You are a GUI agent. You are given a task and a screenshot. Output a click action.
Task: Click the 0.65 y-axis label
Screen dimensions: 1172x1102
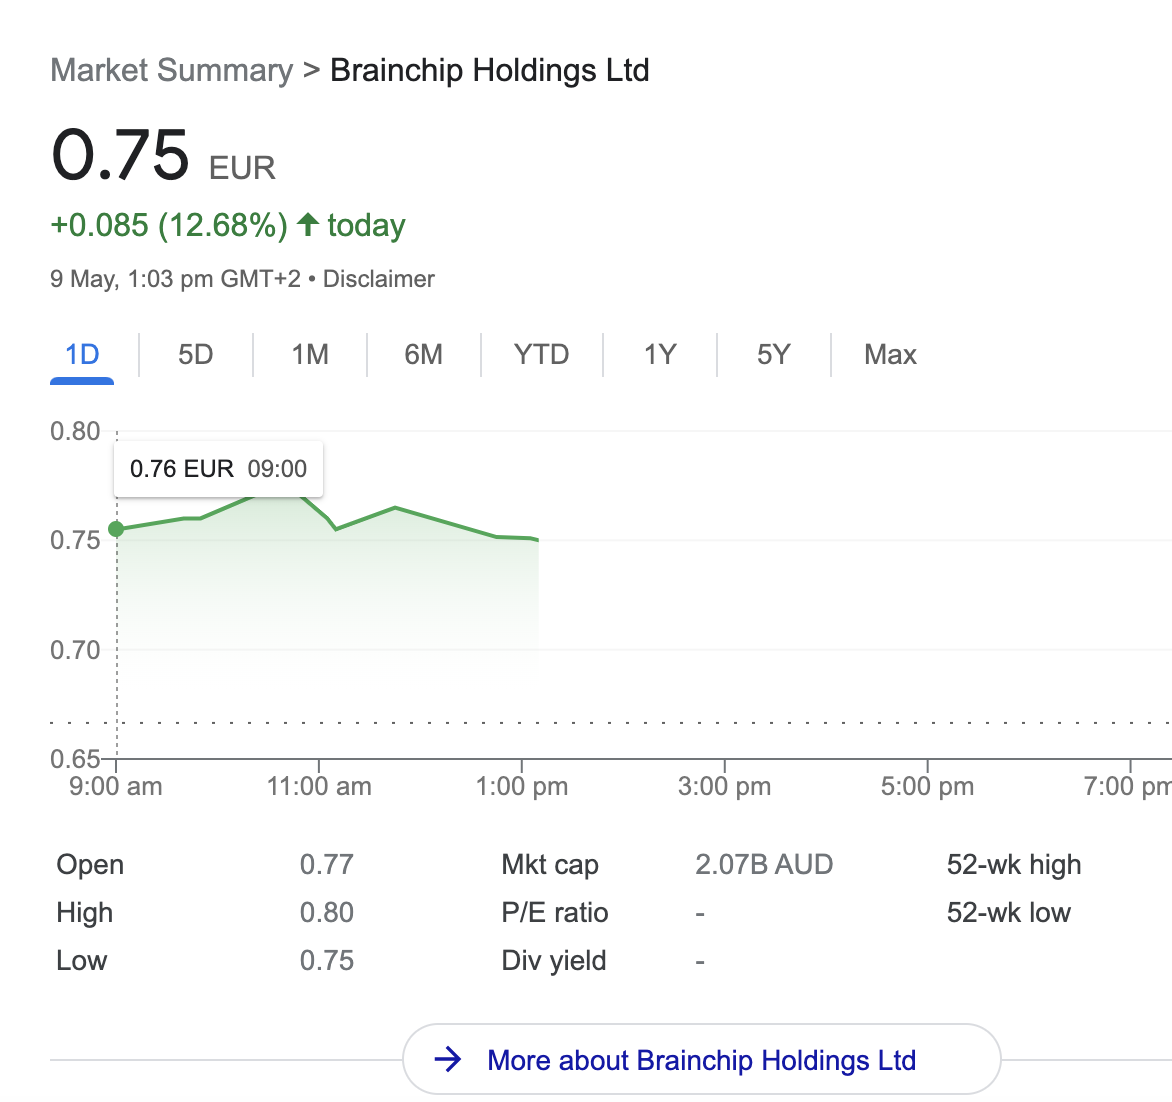75,760
